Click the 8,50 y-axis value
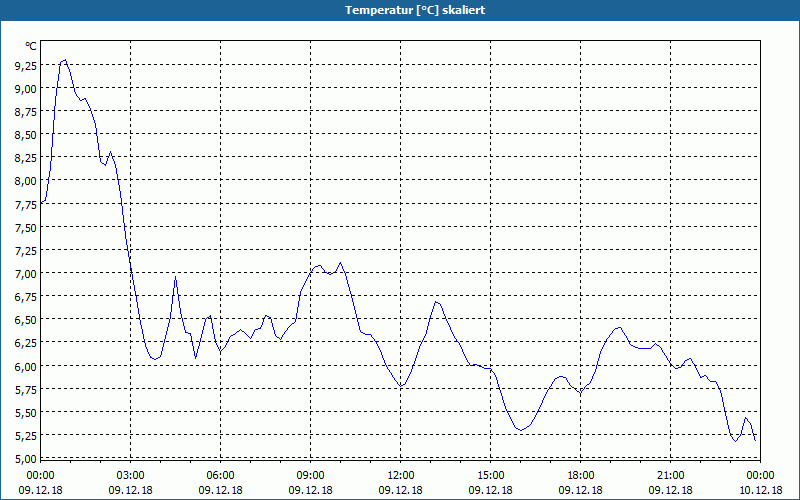The height and width of the screenshot is (500, 800). point(26,135)
